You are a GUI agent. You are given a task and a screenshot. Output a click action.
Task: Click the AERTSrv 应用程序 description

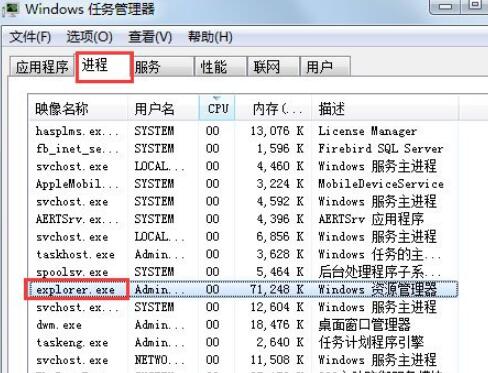tap(371, 219)
